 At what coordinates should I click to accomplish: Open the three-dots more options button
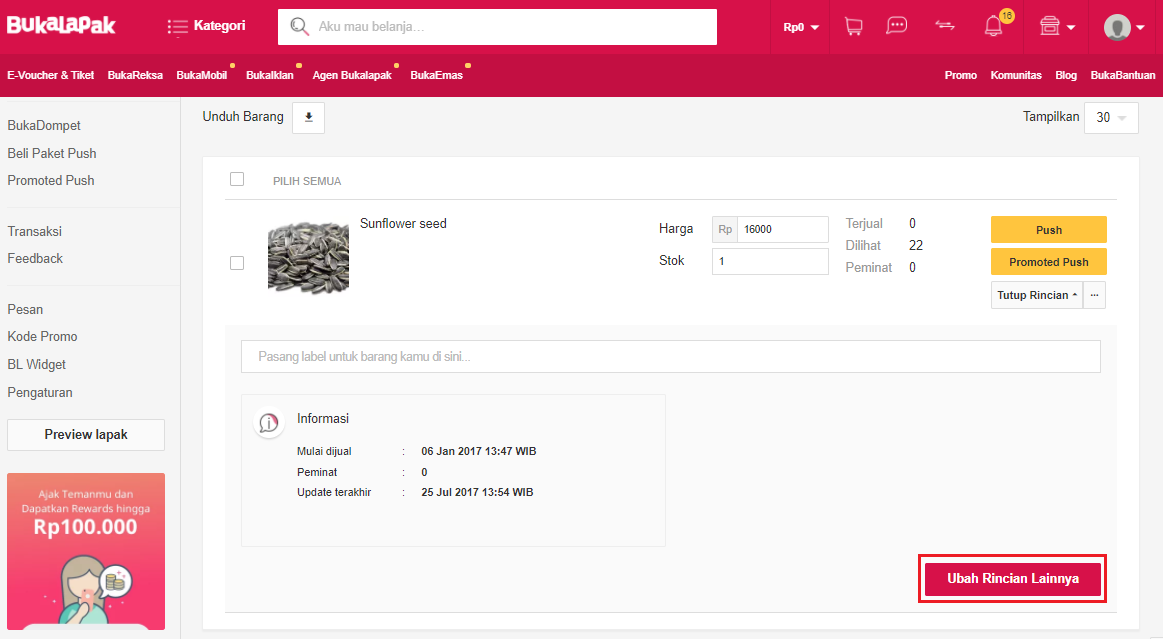pyautogui.click(x=1094, y=295)
